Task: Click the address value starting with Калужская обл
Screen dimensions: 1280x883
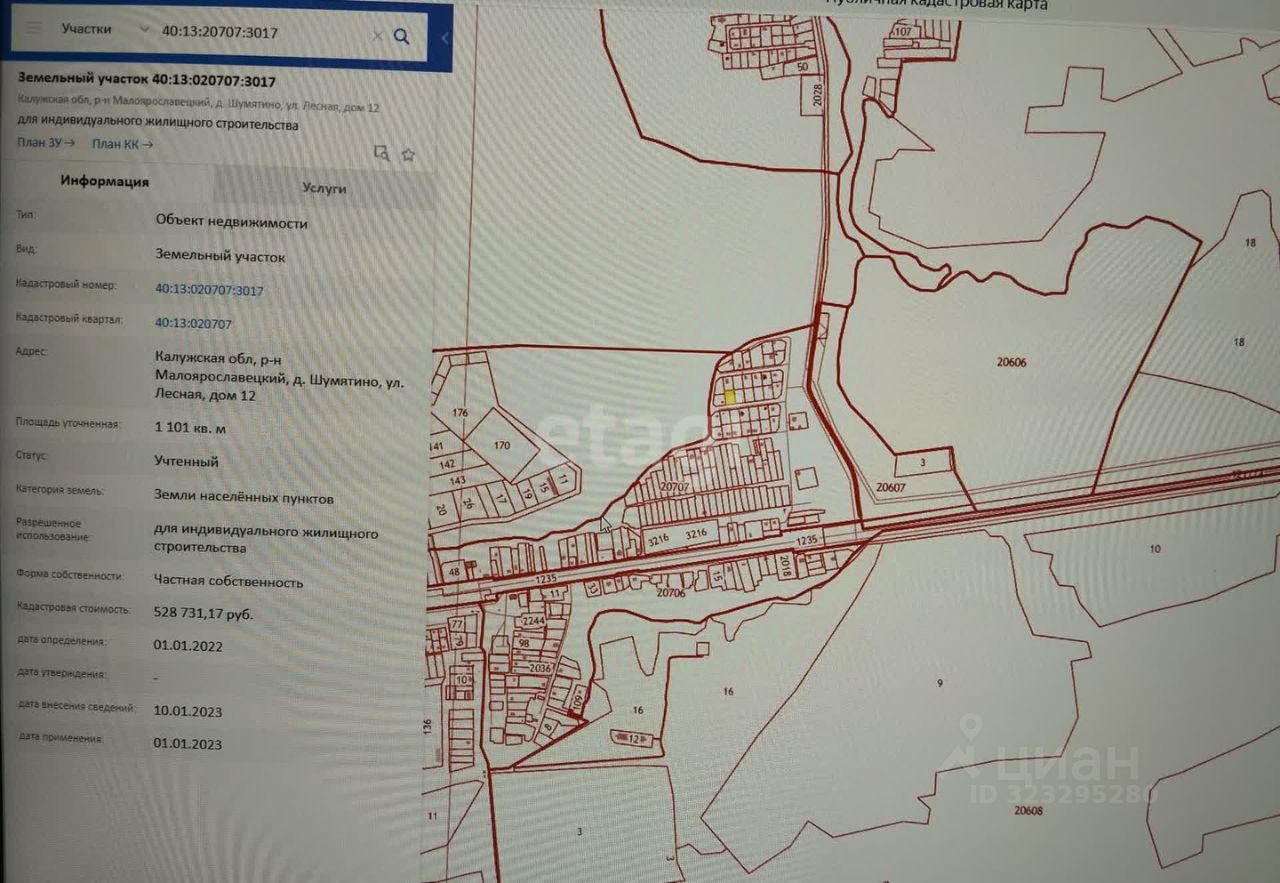Action: coord(279,375)
